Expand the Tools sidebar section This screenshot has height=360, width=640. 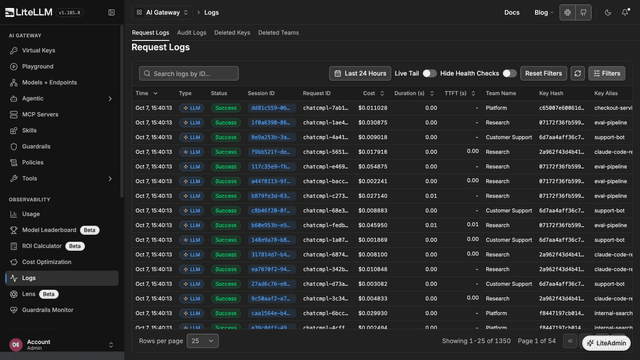pos(62,178)
